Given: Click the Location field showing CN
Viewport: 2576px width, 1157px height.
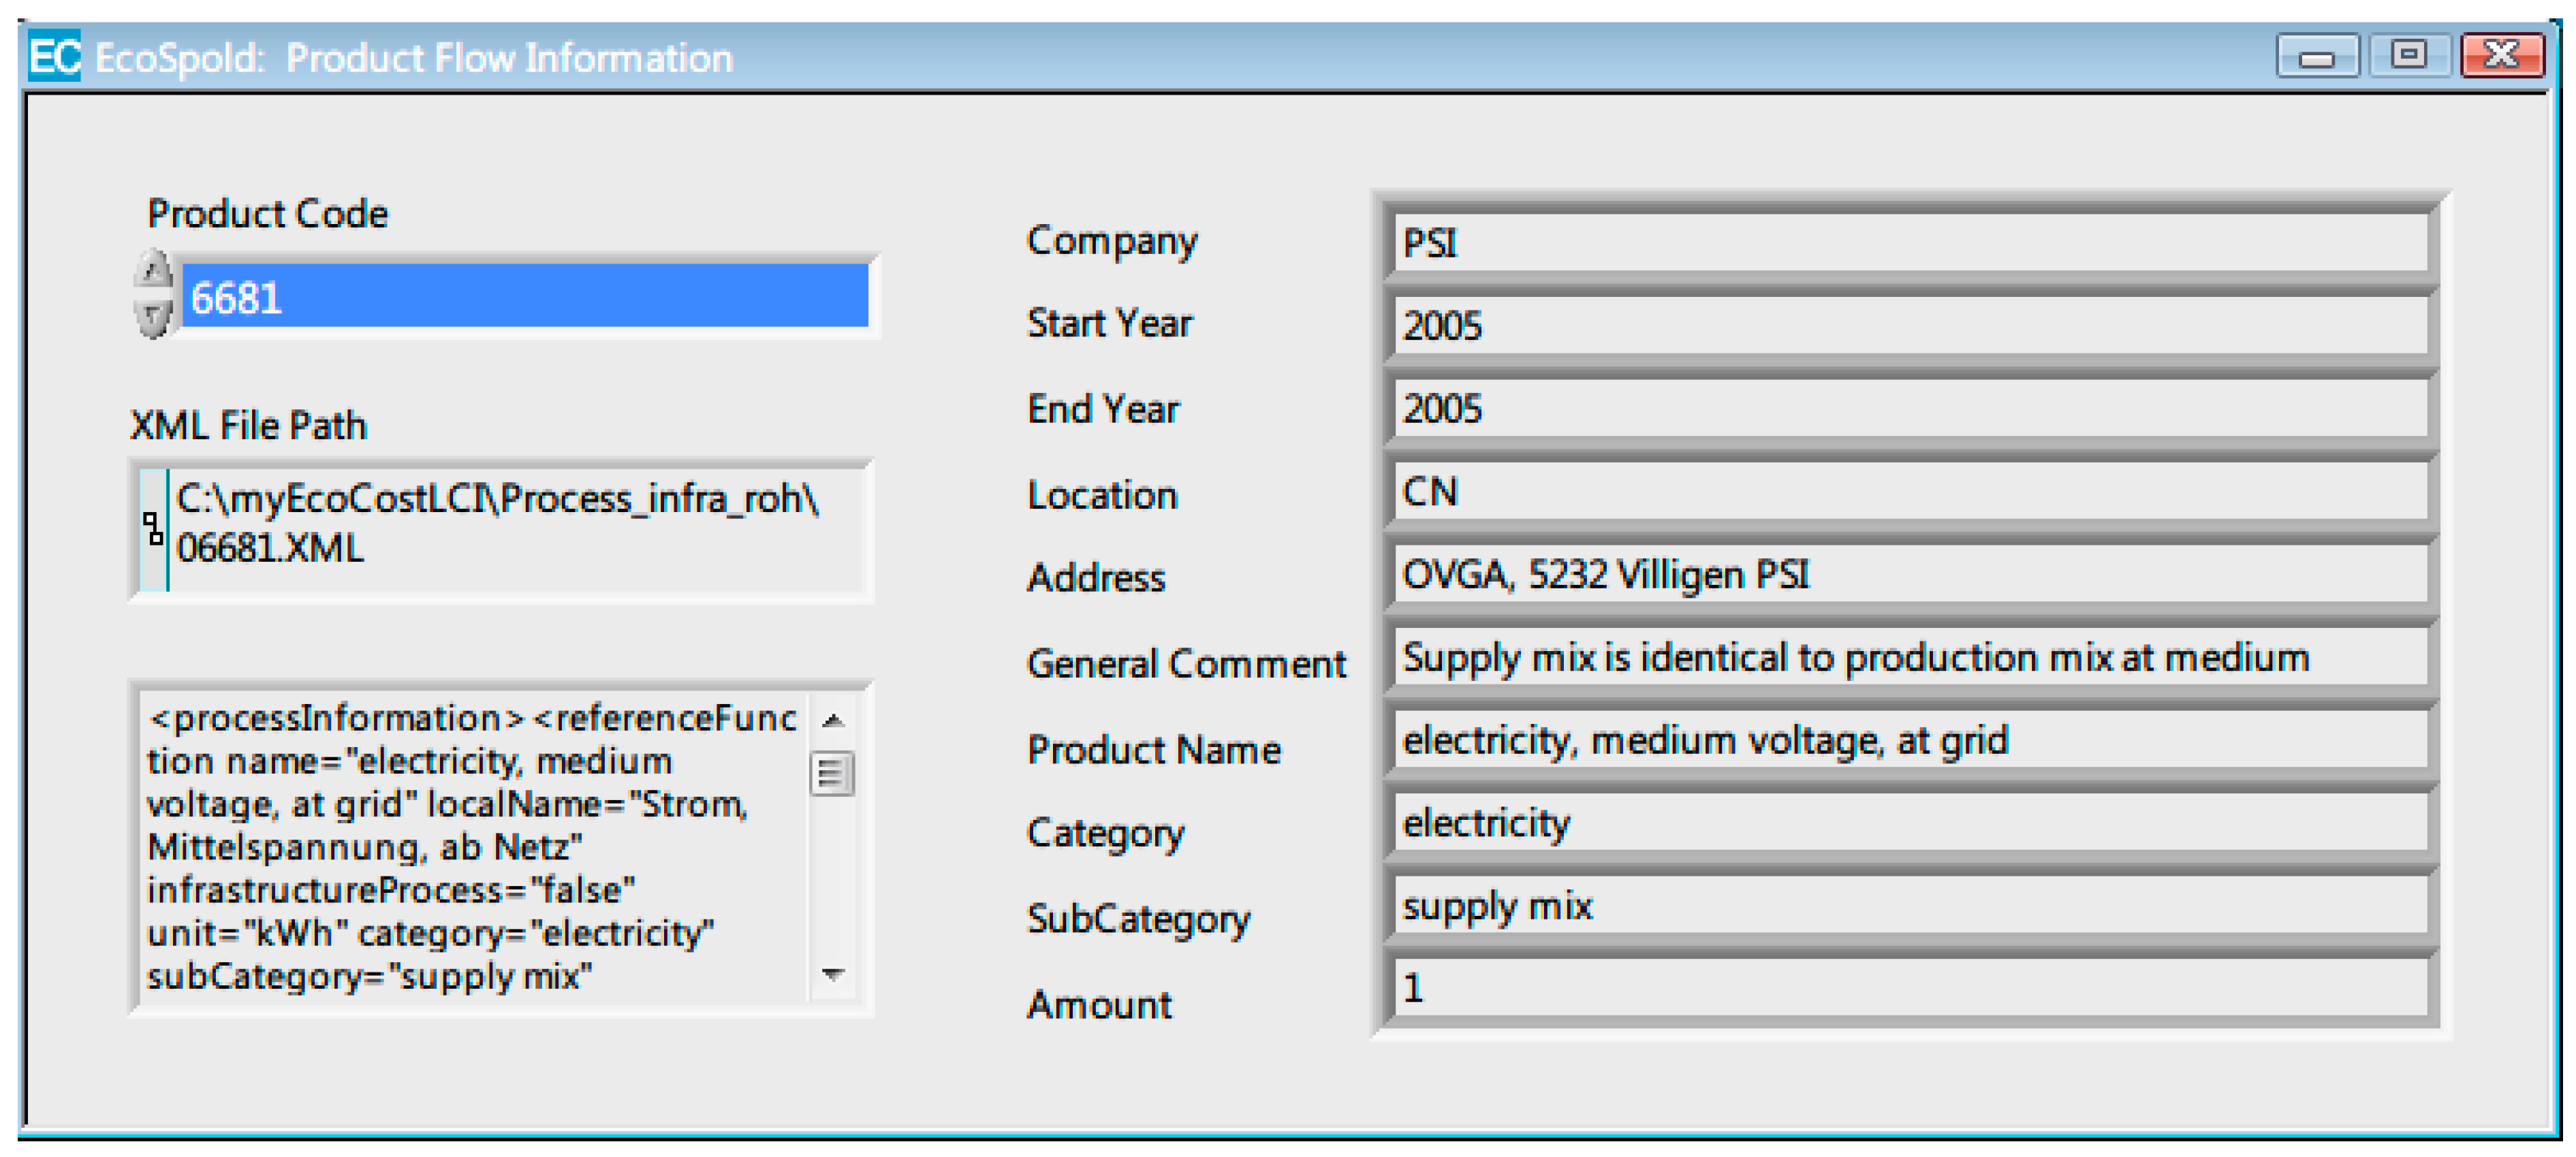Looking at the screenshot, I should 1911,491.
